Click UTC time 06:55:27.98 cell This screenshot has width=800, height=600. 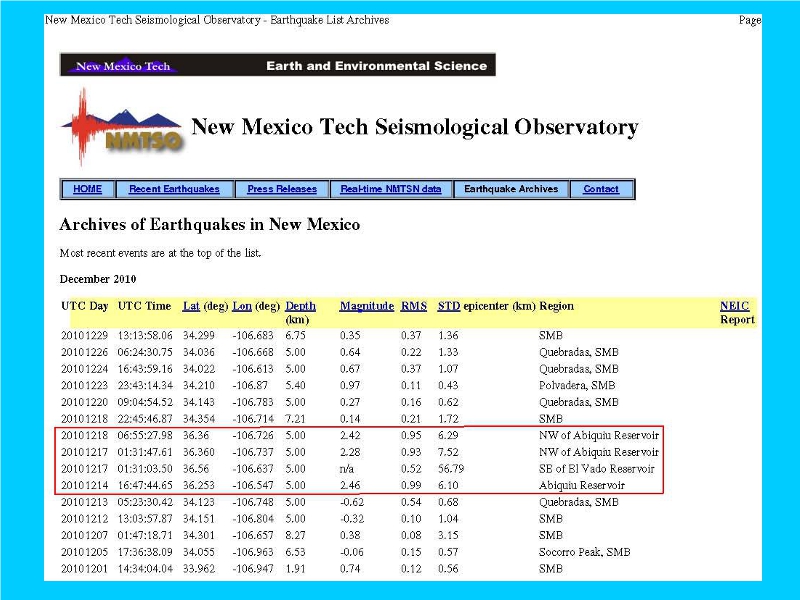pos(145,436)
